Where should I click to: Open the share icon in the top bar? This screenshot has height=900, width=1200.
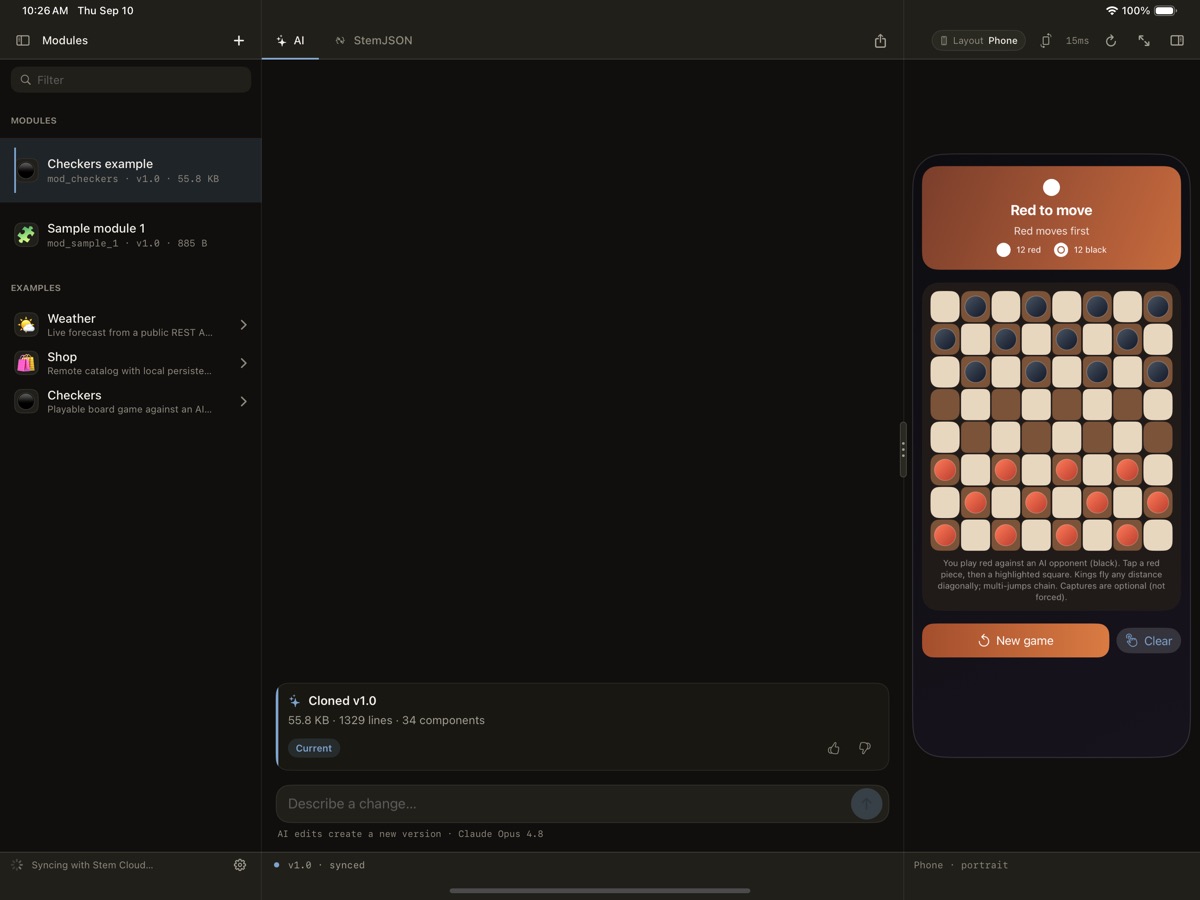[x=880, y=41]
